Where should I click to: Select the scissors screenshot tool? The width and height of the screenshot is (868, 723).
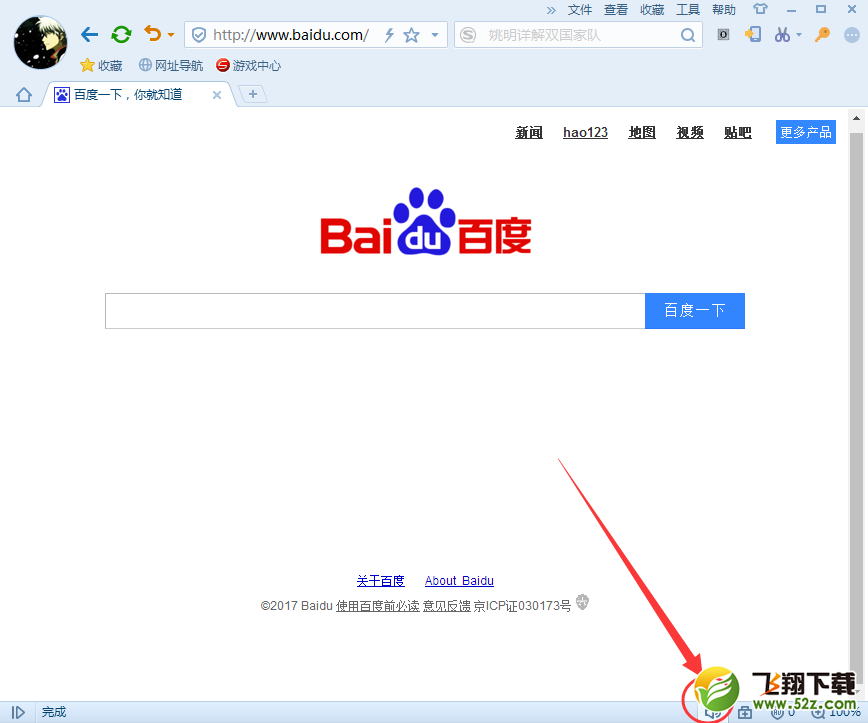[781, 34]
